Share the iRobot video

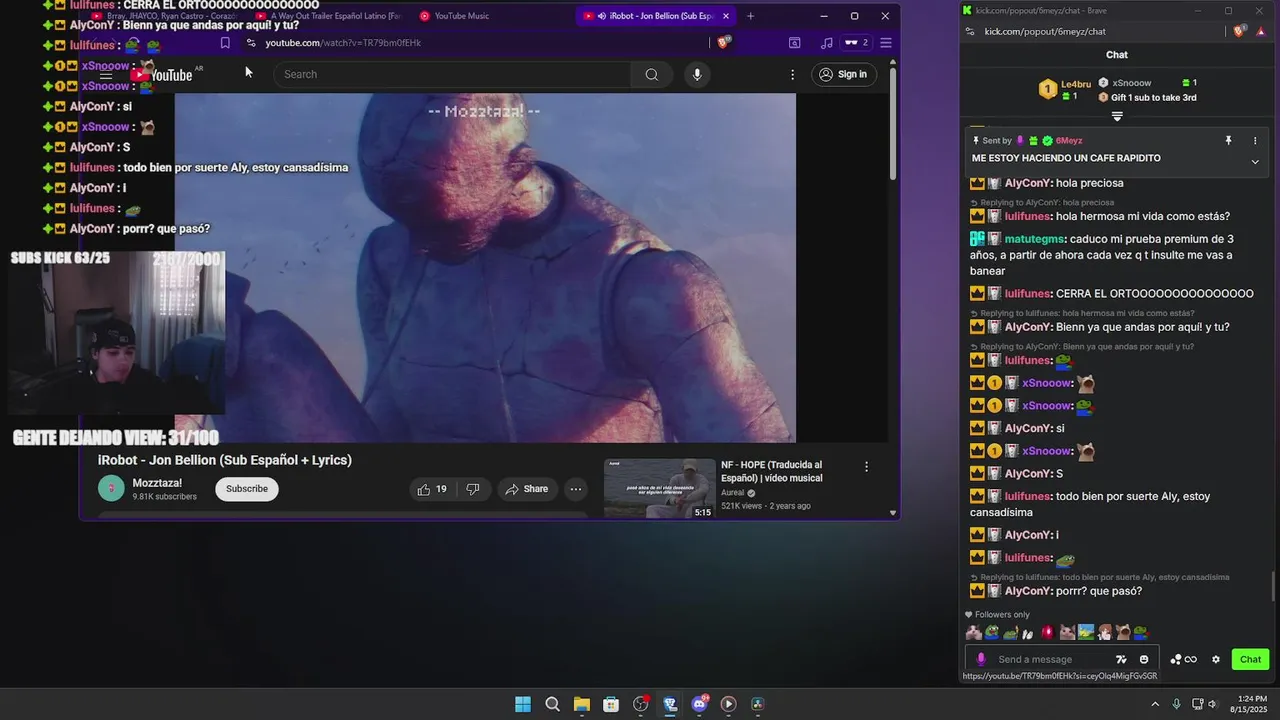coord(527,489)
